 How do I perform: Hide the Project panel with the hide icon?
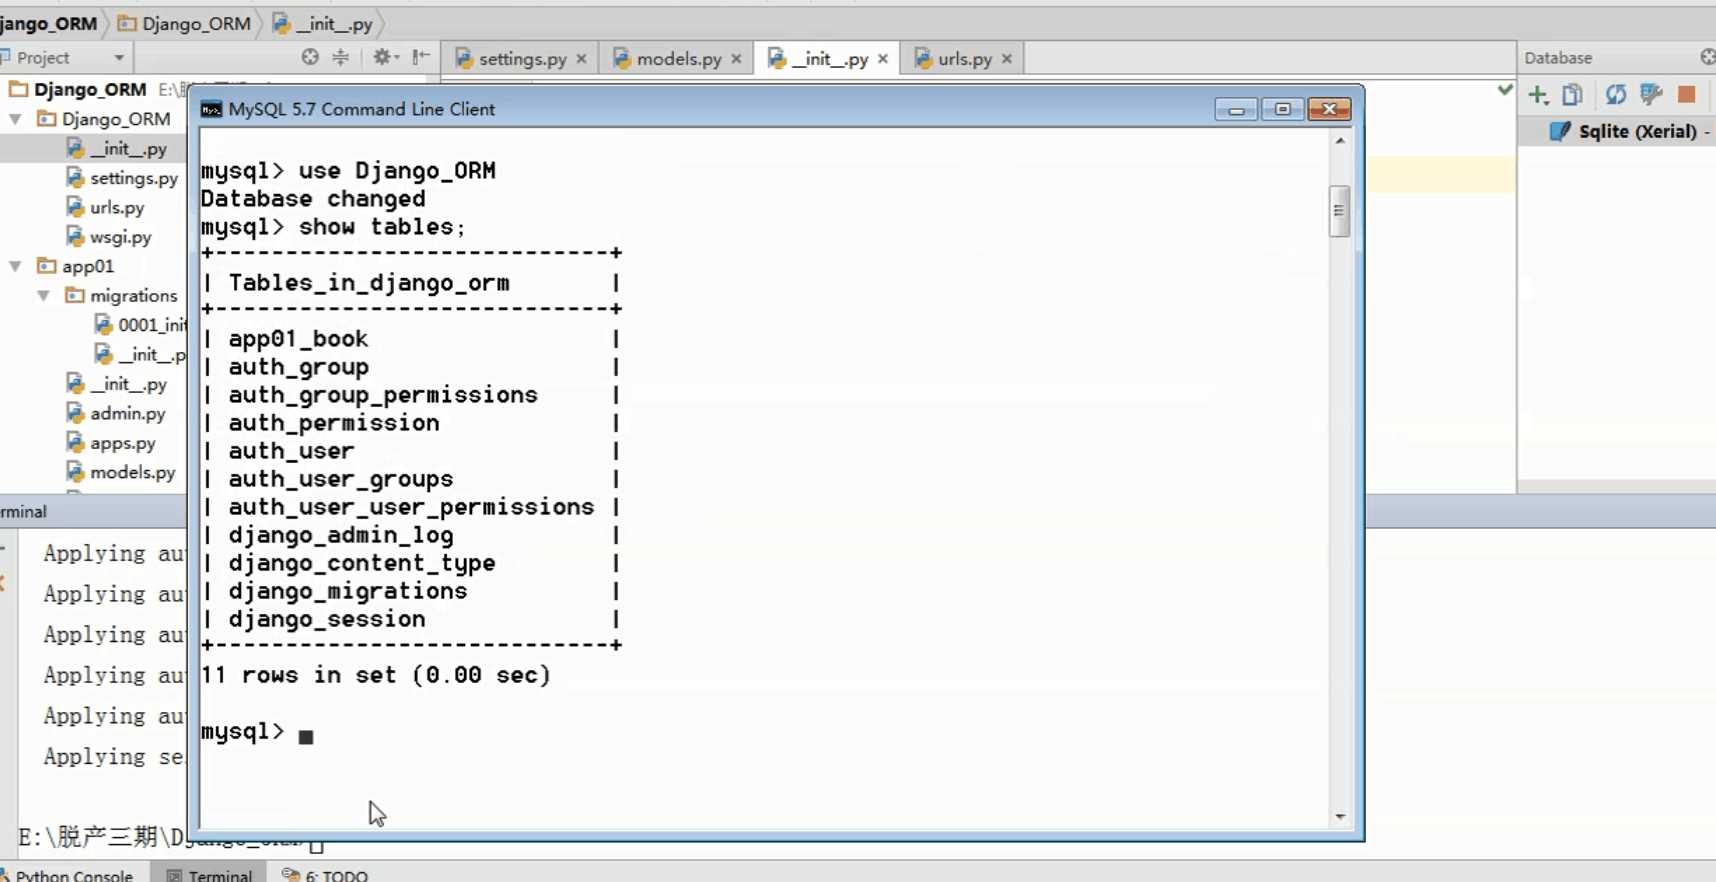[421, 57]
